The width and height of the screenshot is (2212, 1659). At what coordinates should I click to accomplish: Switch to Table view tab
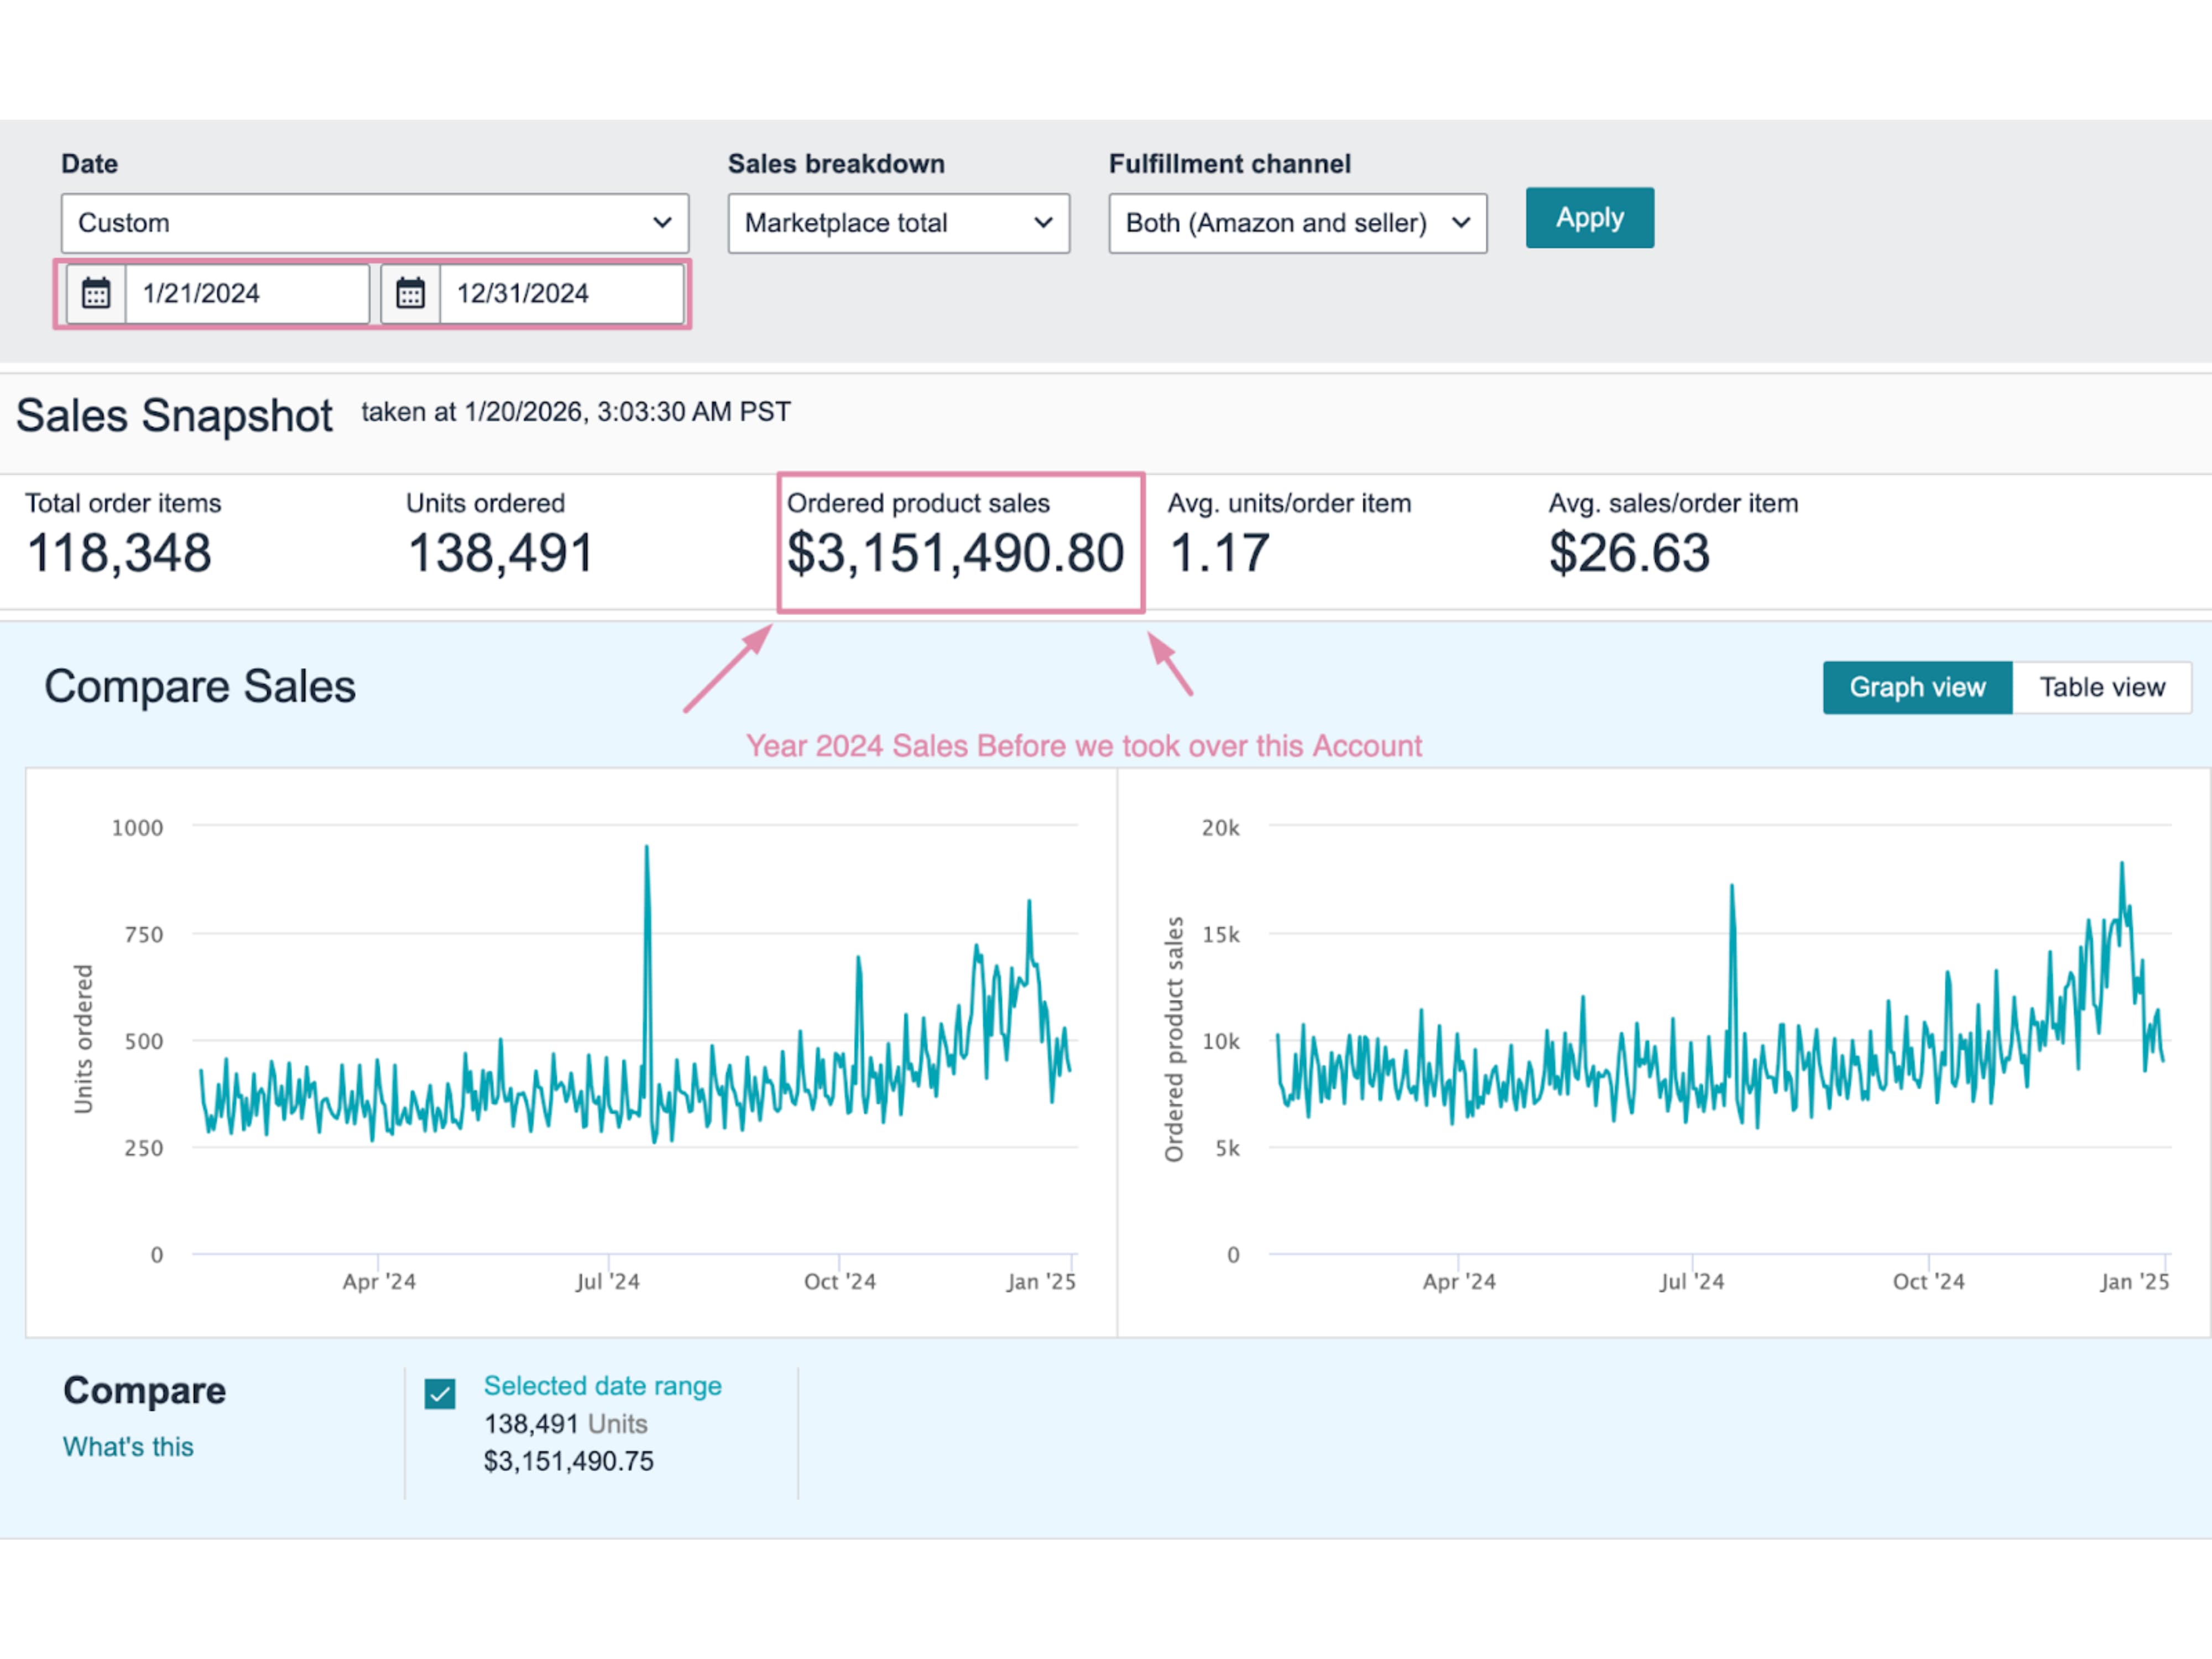pyautogui.click(x=2101, y=688)
